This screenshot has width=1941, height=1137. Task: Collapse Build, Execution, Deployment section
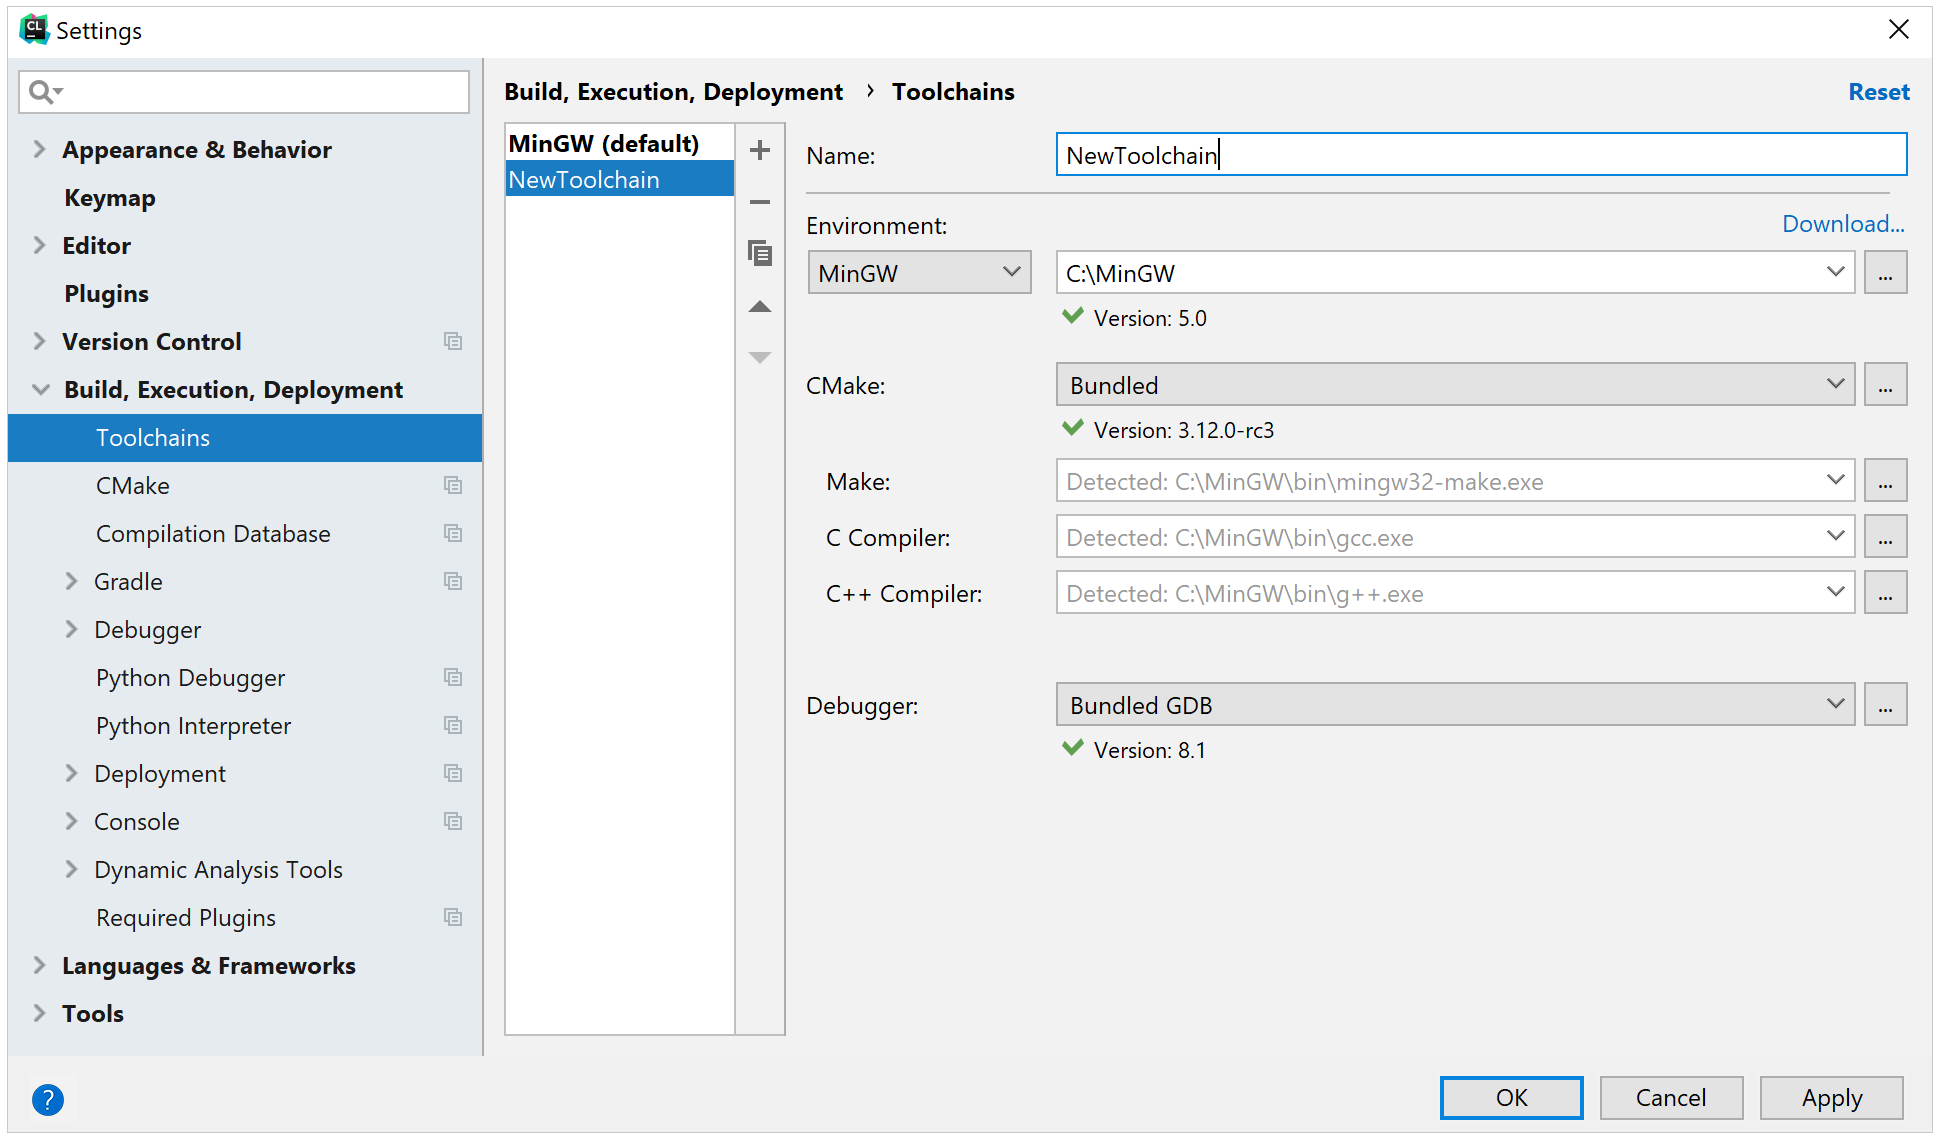coord(40,389)
